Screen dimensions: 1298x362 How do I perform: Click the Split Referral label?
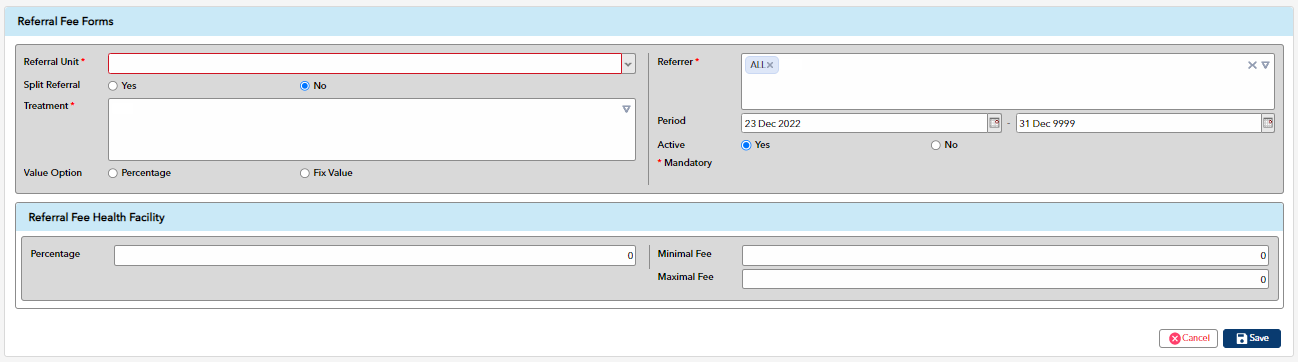(52, 85)
